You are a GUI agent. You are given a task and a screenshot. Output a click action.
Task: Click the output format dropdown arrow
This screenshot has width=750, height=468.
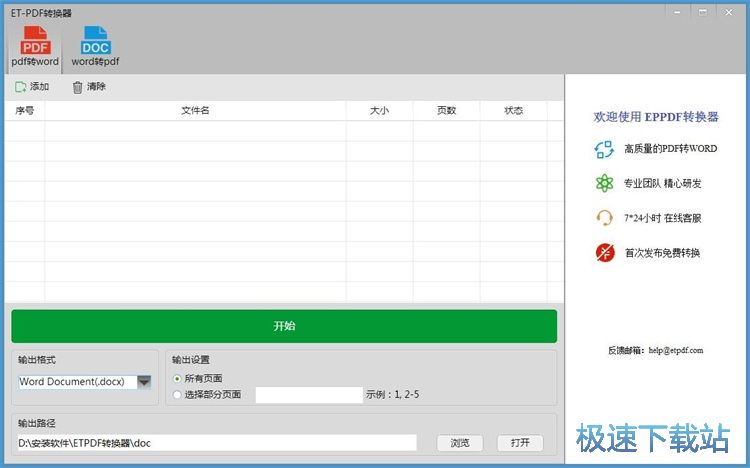[x=144, y=382]
